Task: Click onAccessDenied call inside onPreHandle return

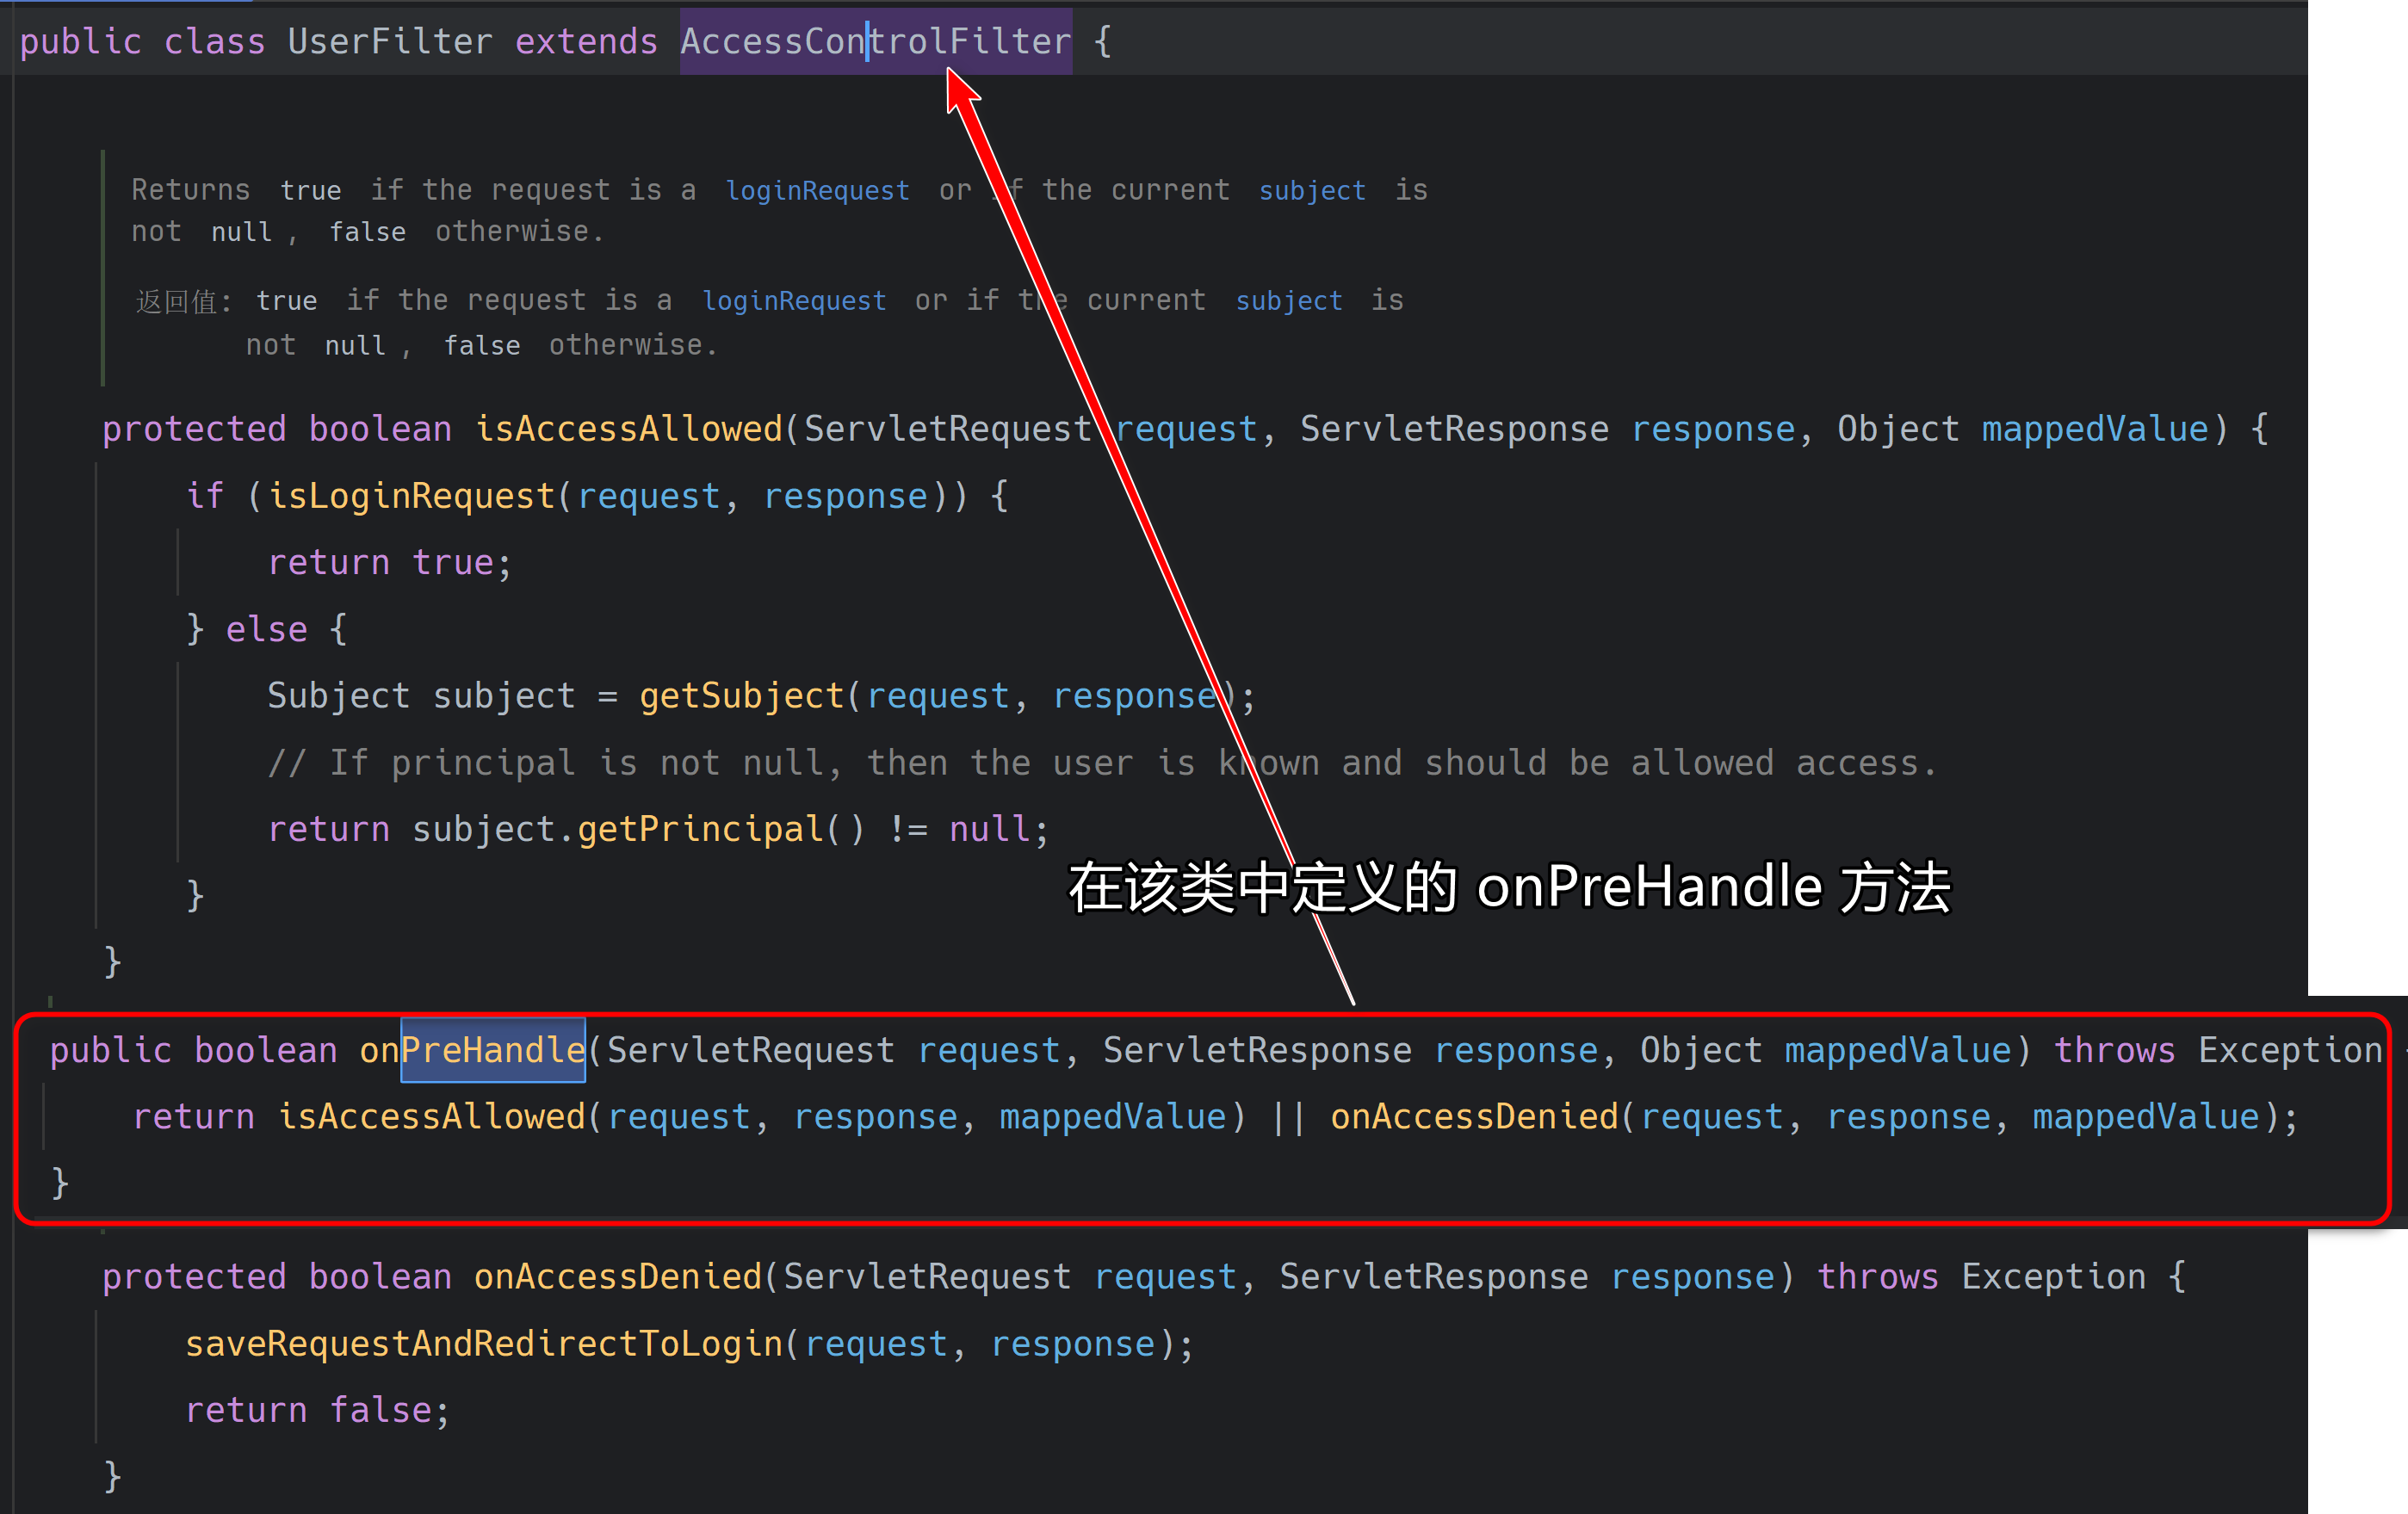Action: pos(1474,1116)
